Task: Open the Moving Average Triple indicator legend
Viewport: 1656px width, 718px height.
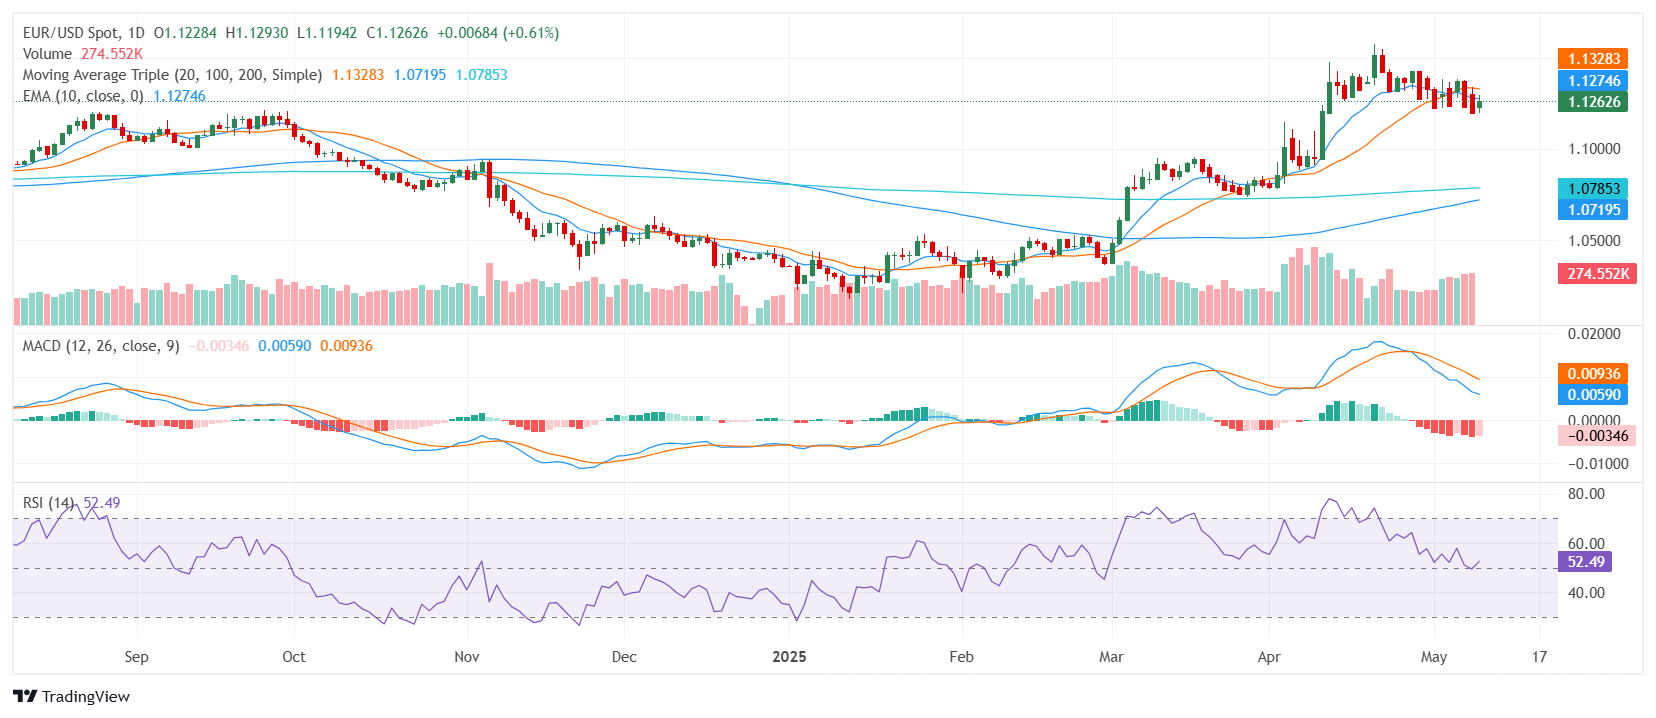Action: click(172, 75)
